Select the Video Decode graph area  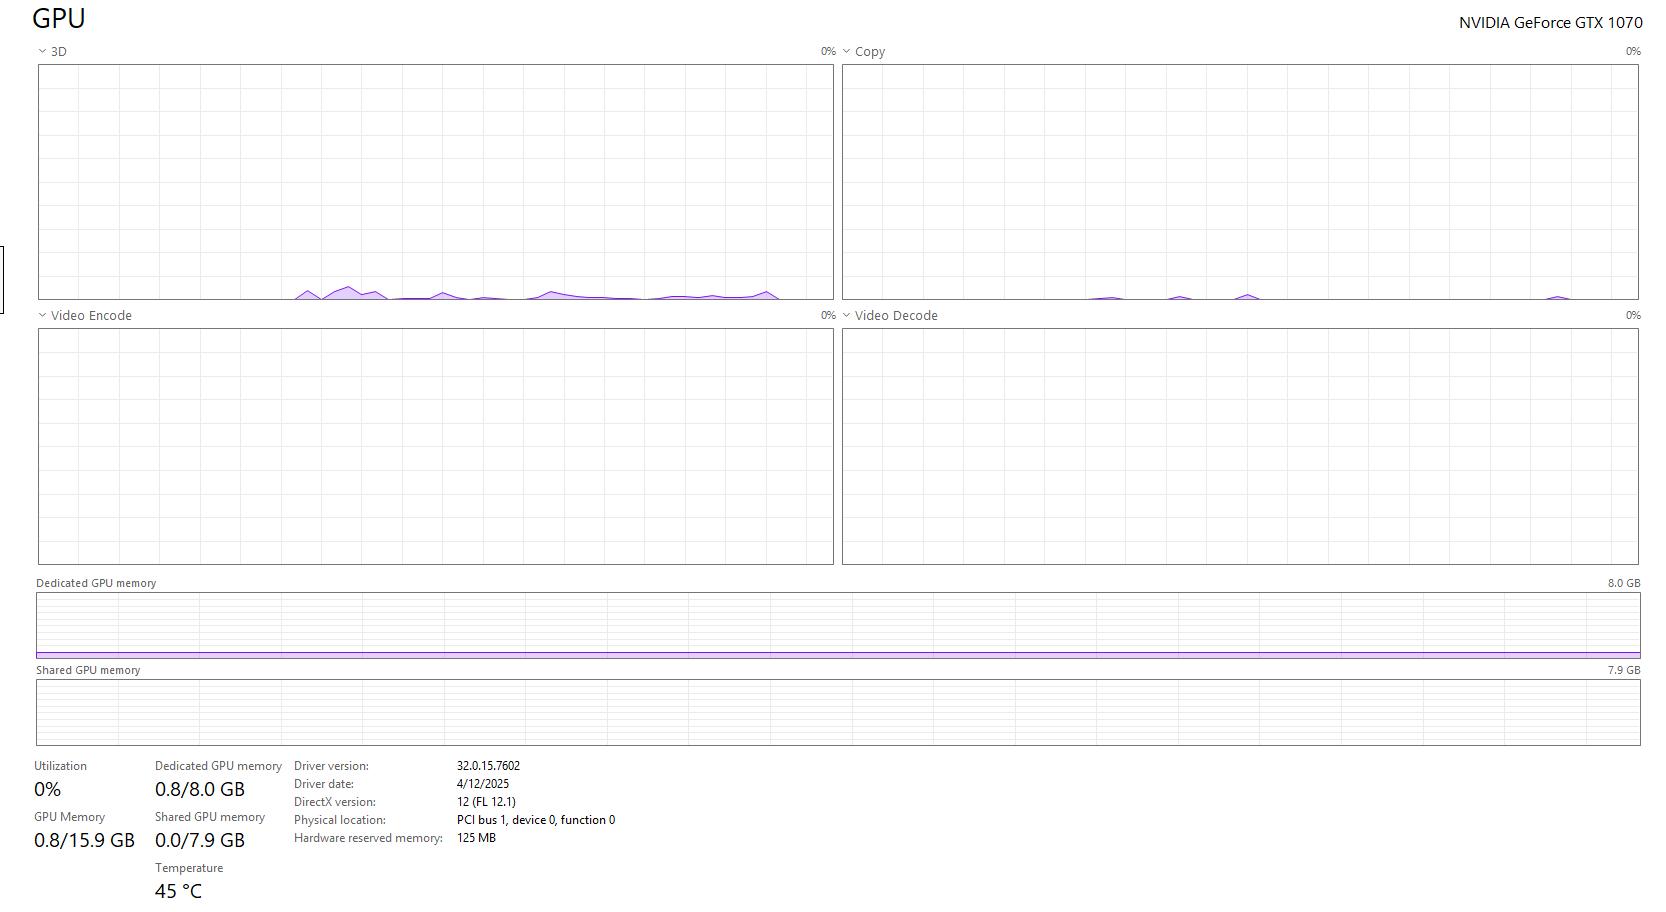(1240, 446)
